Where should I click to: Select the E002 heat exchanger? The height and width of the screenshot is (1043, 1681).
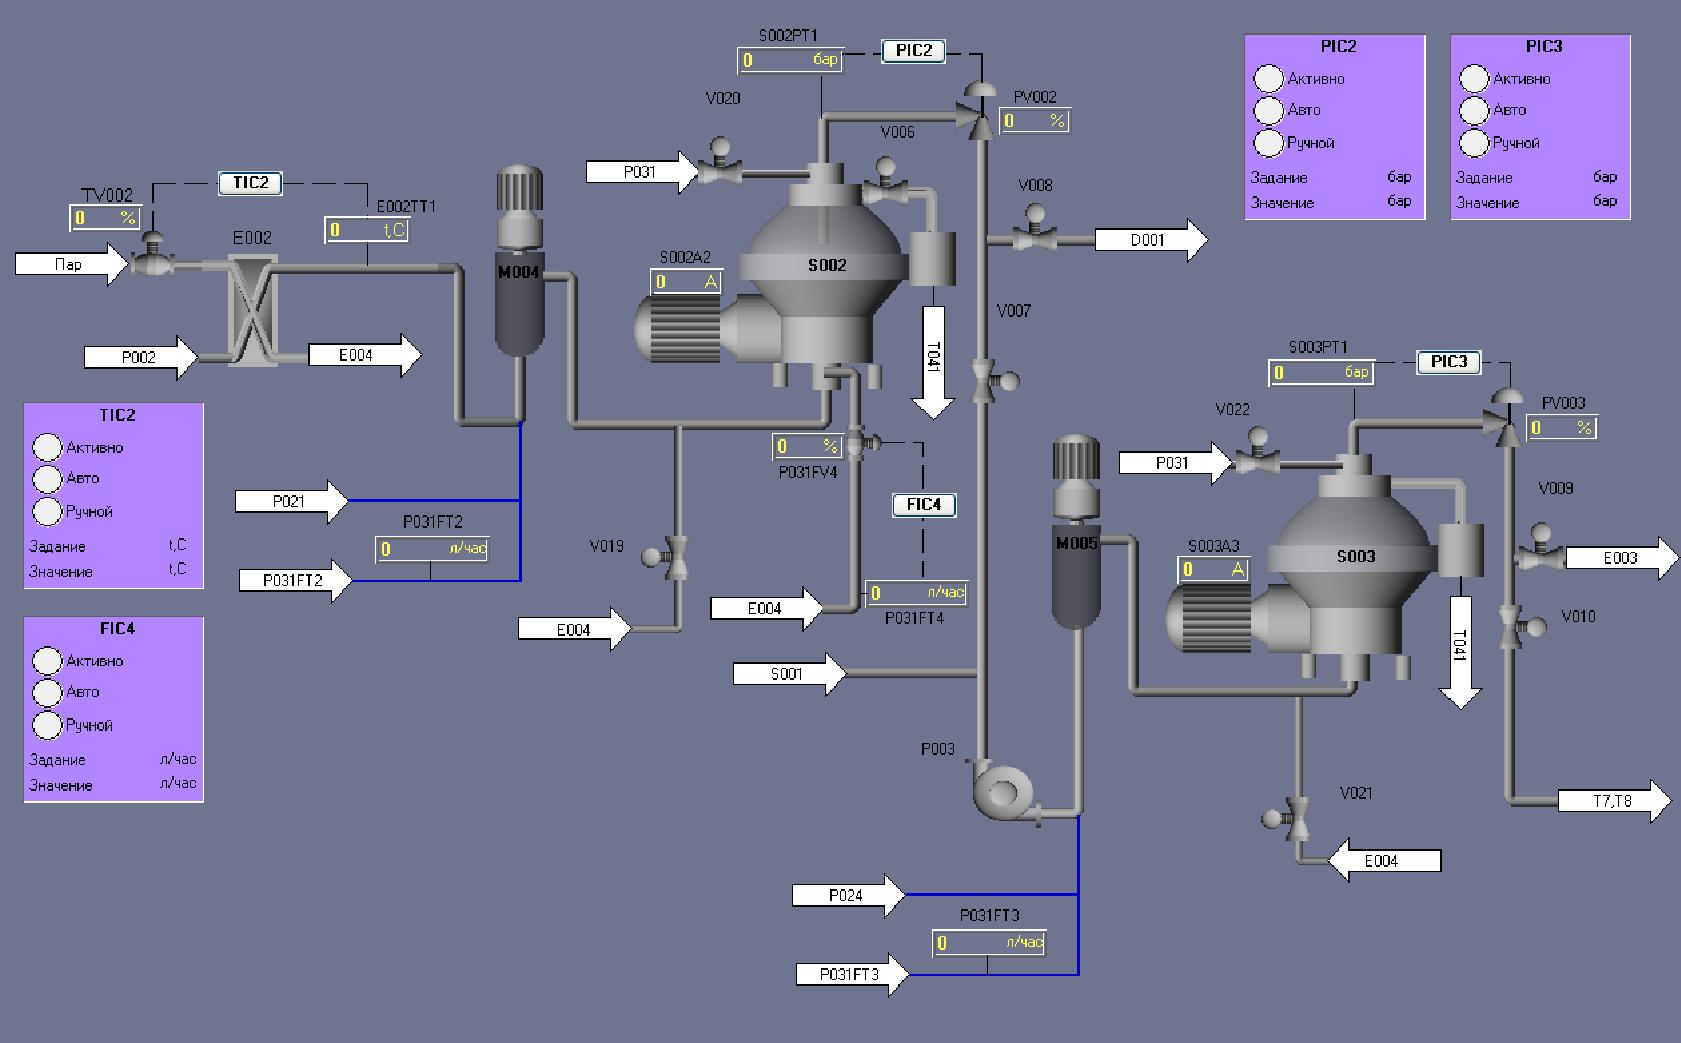252,310
